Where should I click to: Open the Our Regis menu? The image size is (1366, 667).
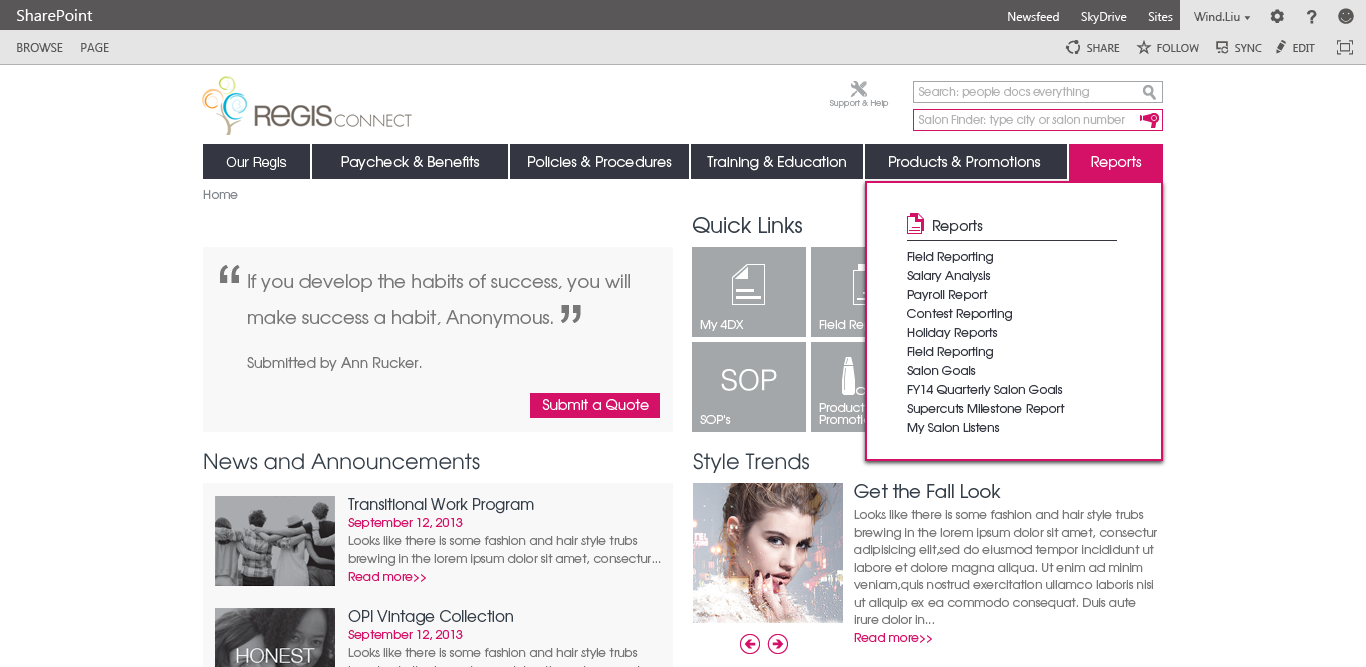pos(256,162)
